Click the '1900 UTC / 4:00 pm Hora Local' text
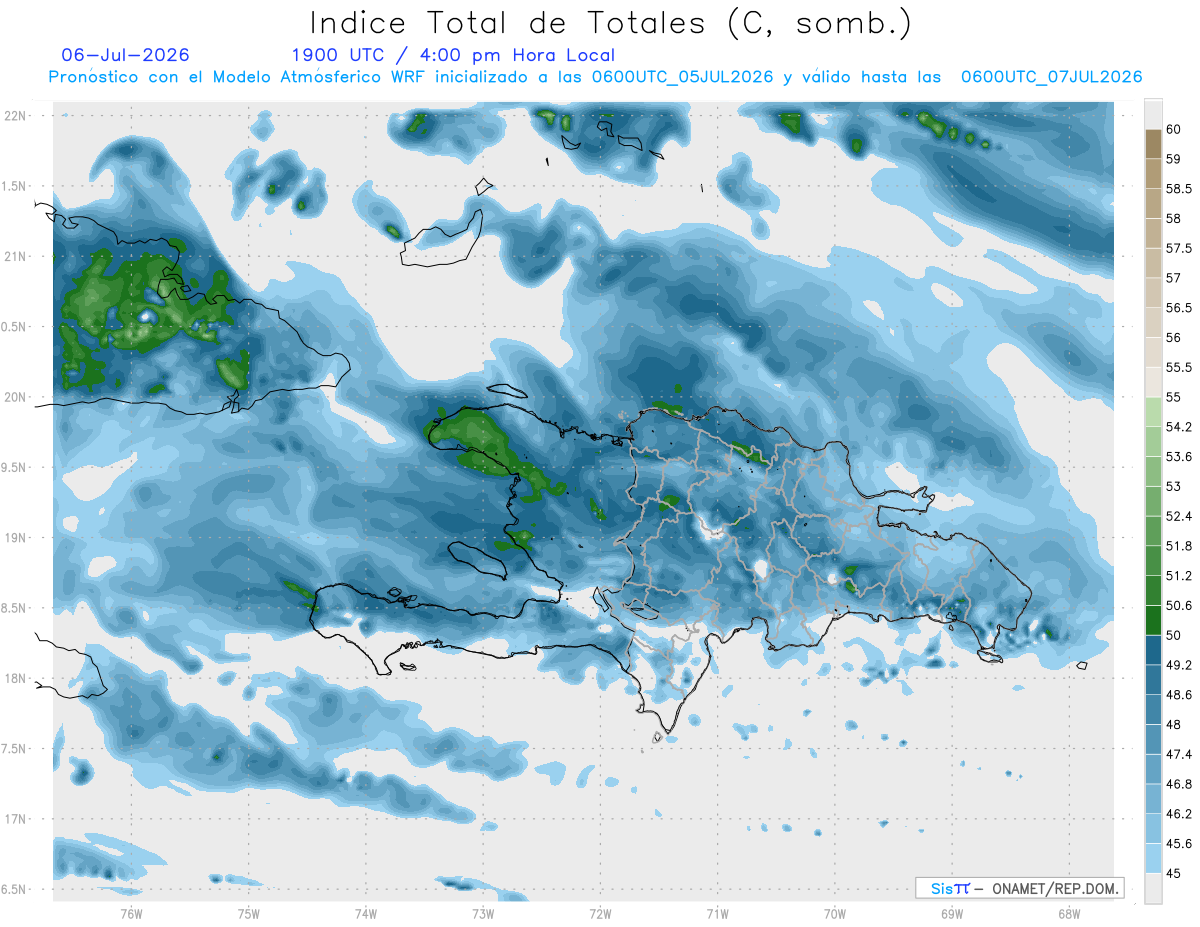Viewport: 1200px width, 927px height. coord(453,55)
